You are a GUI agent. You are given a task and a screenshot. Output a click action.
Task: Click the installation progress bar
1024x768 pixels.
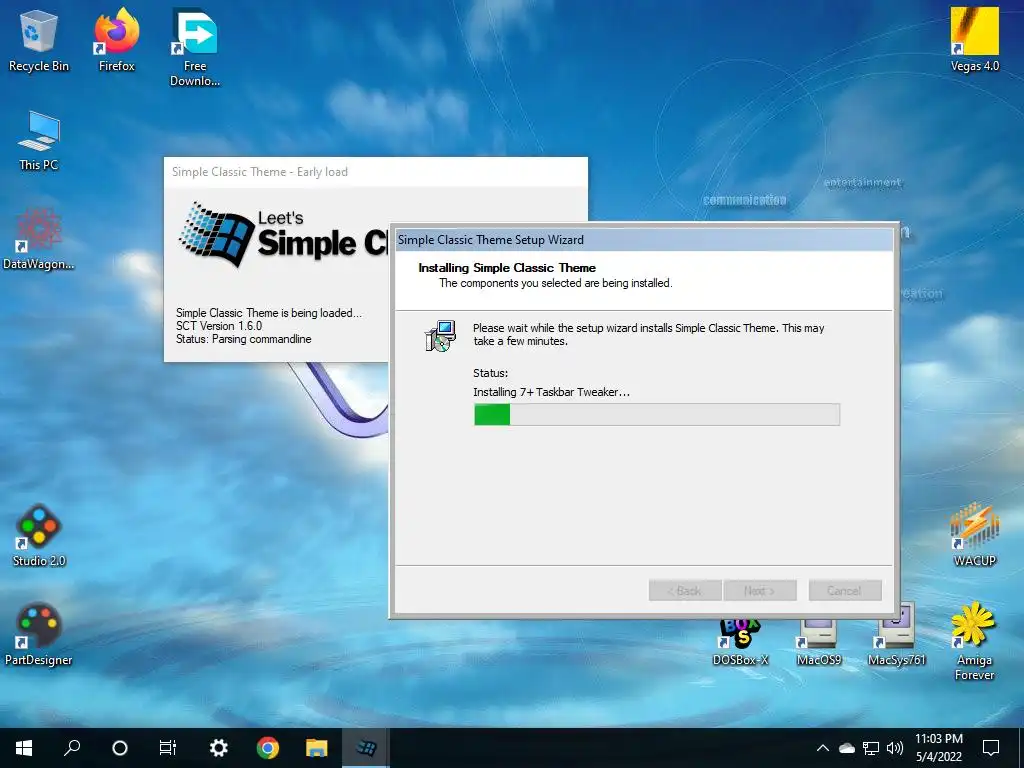point(656,415)
